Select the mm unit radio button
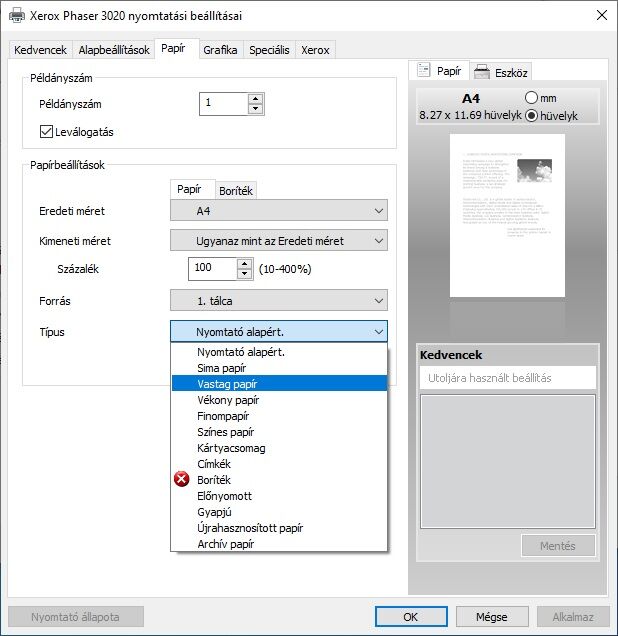Viewport: 618px width, 636px height. point(531,98)
